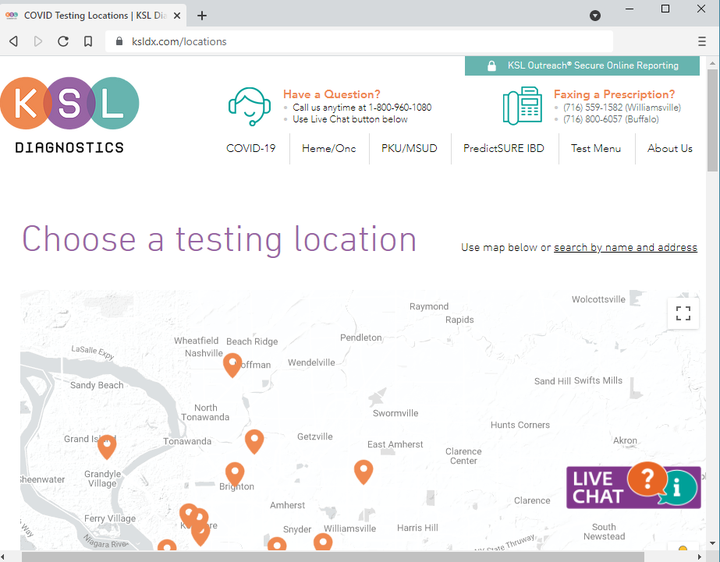Open KSL Outreach Secure Online Reporting
This screenshot has height=562, width=720.
click(x=582, y=66)
